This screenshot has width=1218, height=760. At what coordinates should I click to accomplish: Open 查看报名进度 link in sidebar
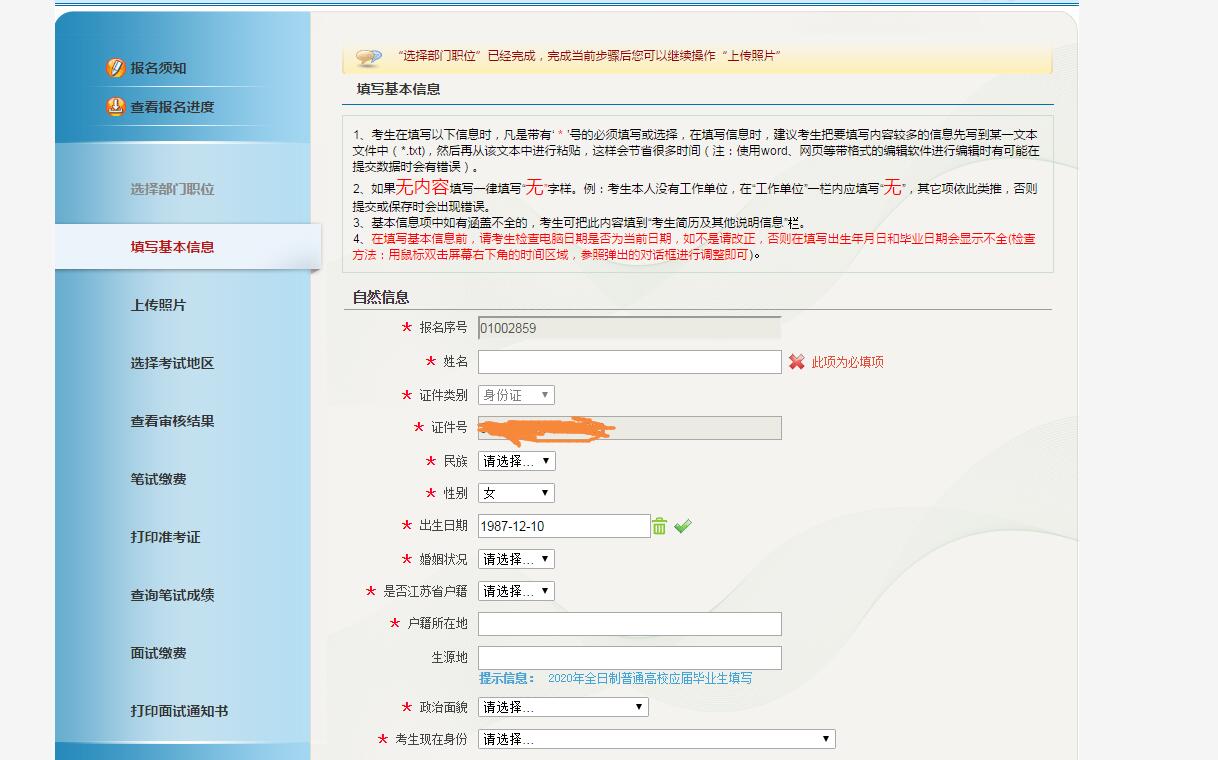[172, 107]
